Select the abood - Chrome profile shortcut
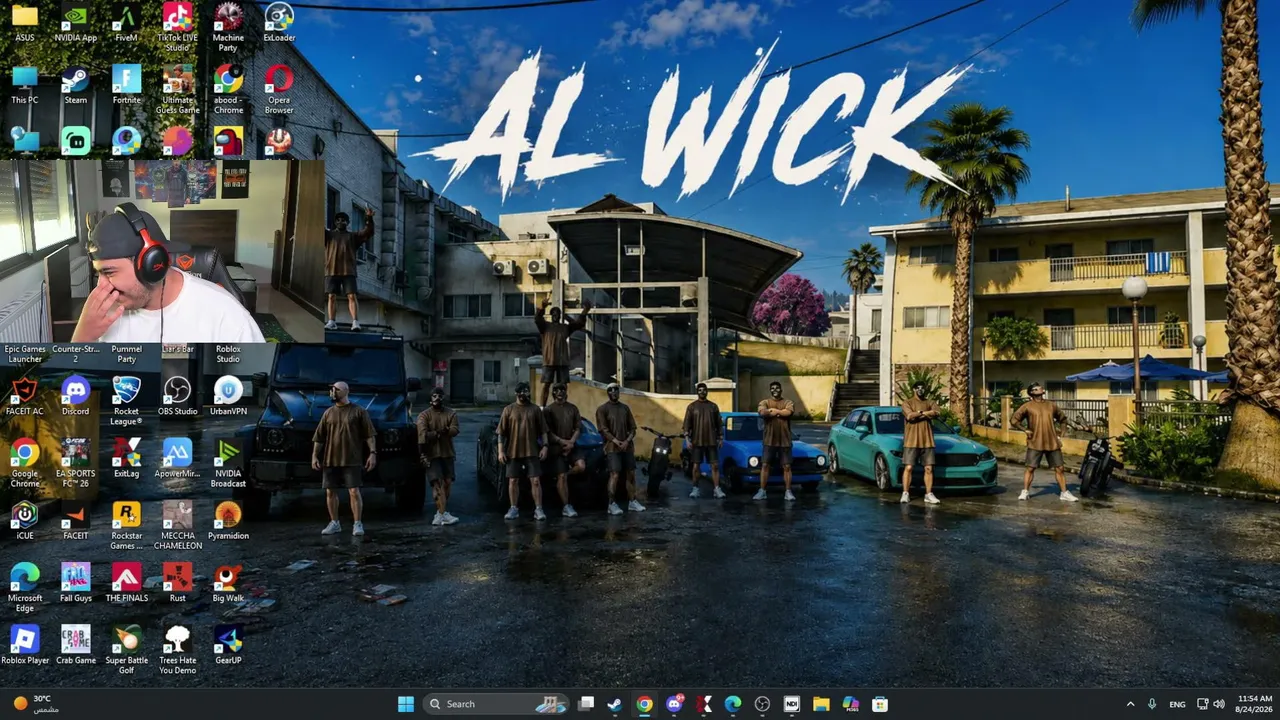 [x=228, y=90]
